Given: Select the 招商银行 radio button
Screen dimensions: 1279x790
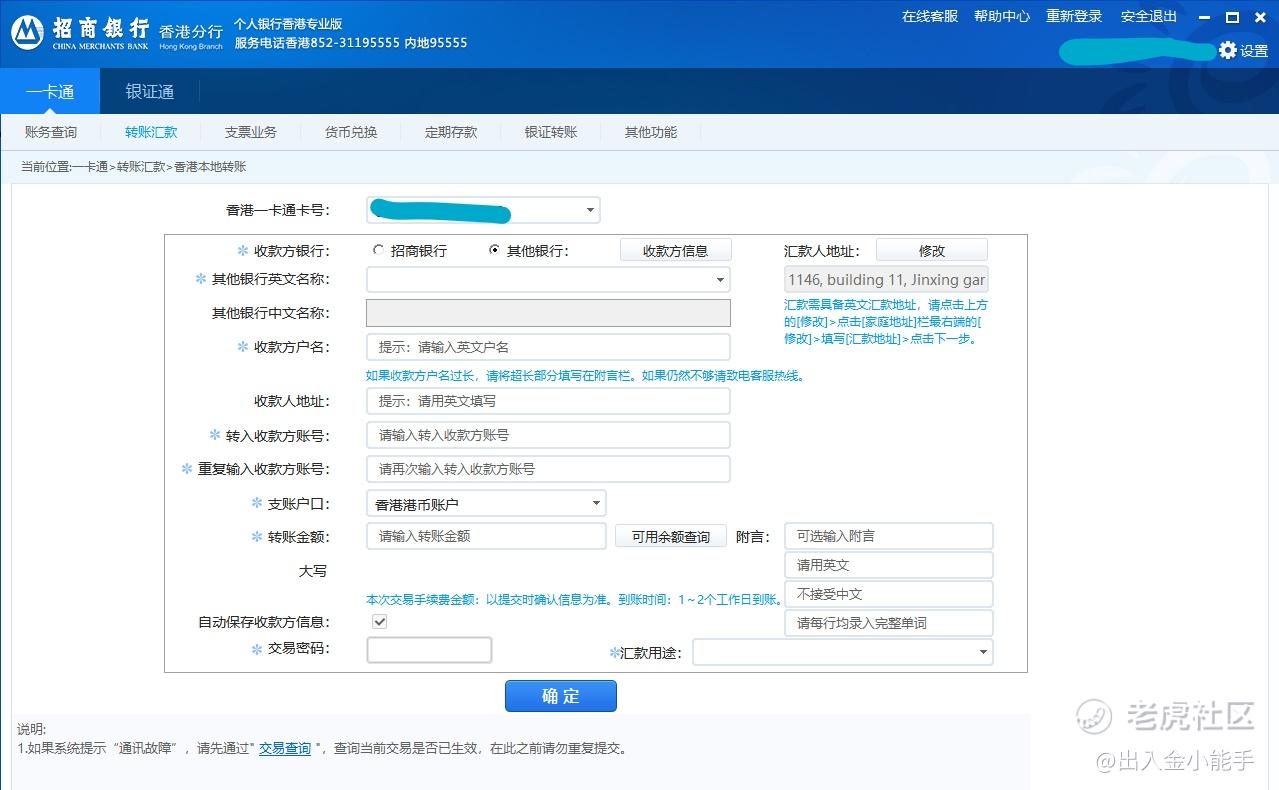Looking at the screenshot, I should pos(377,250).
